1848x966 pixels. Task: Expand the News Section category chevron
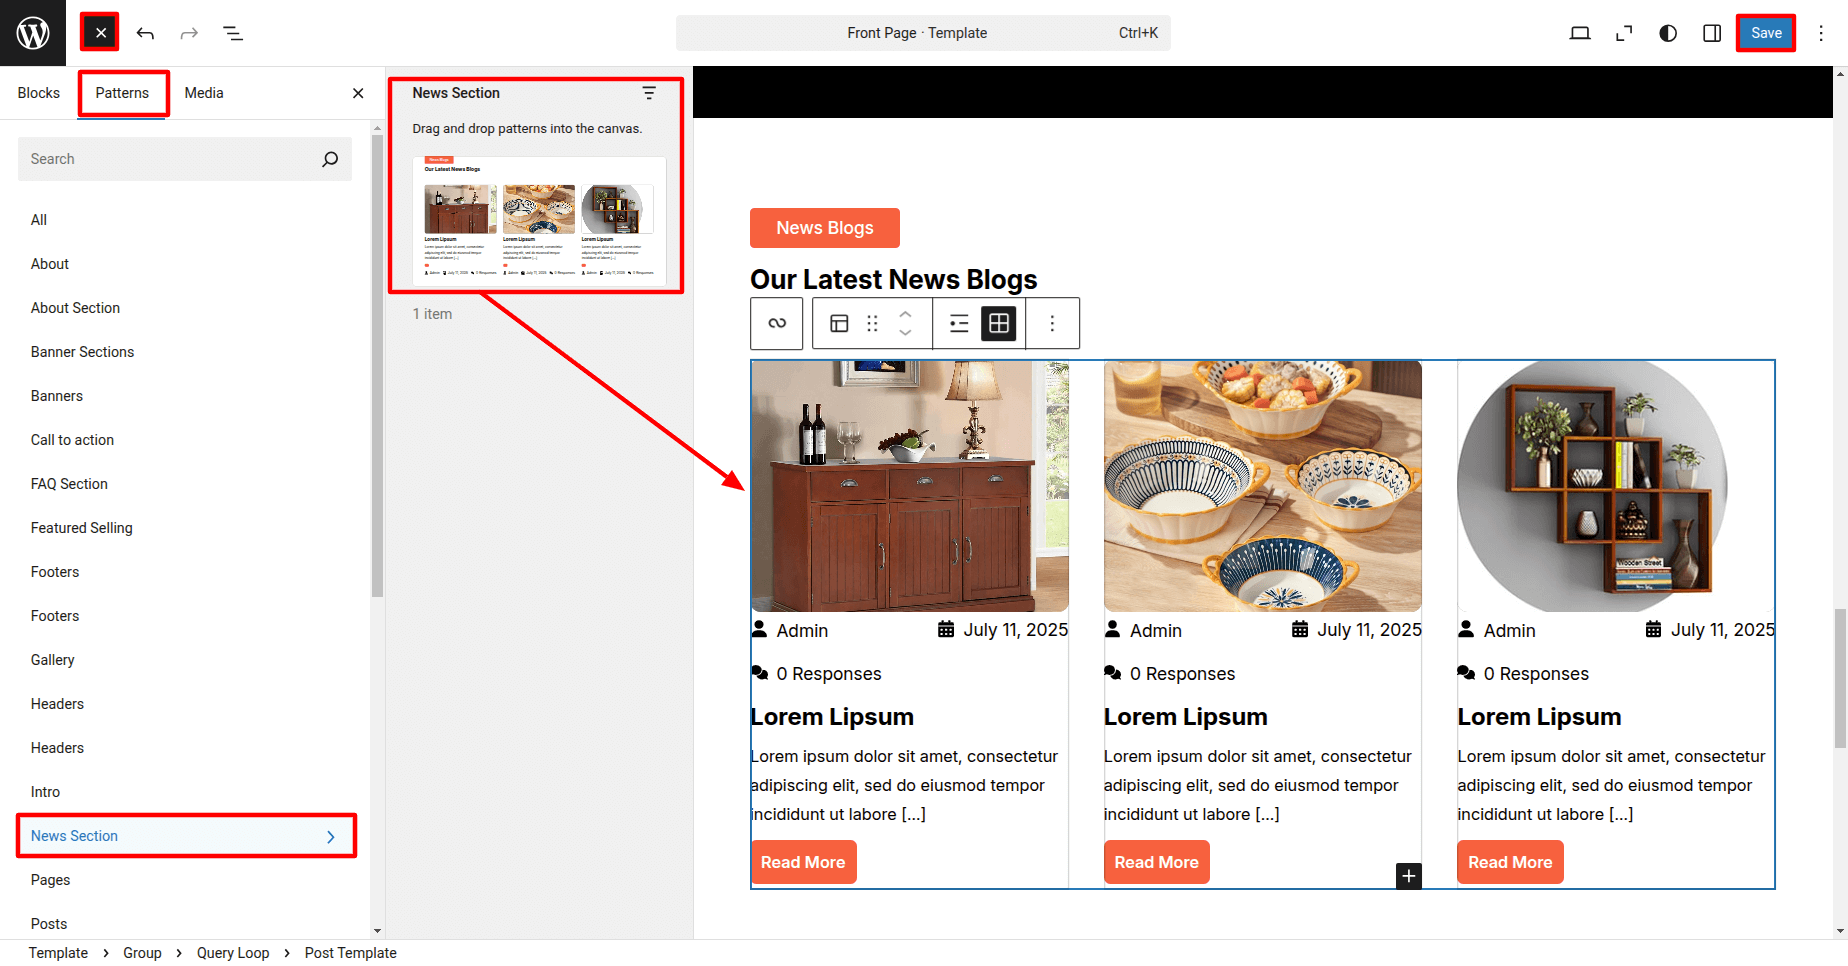tap(331, 837)
